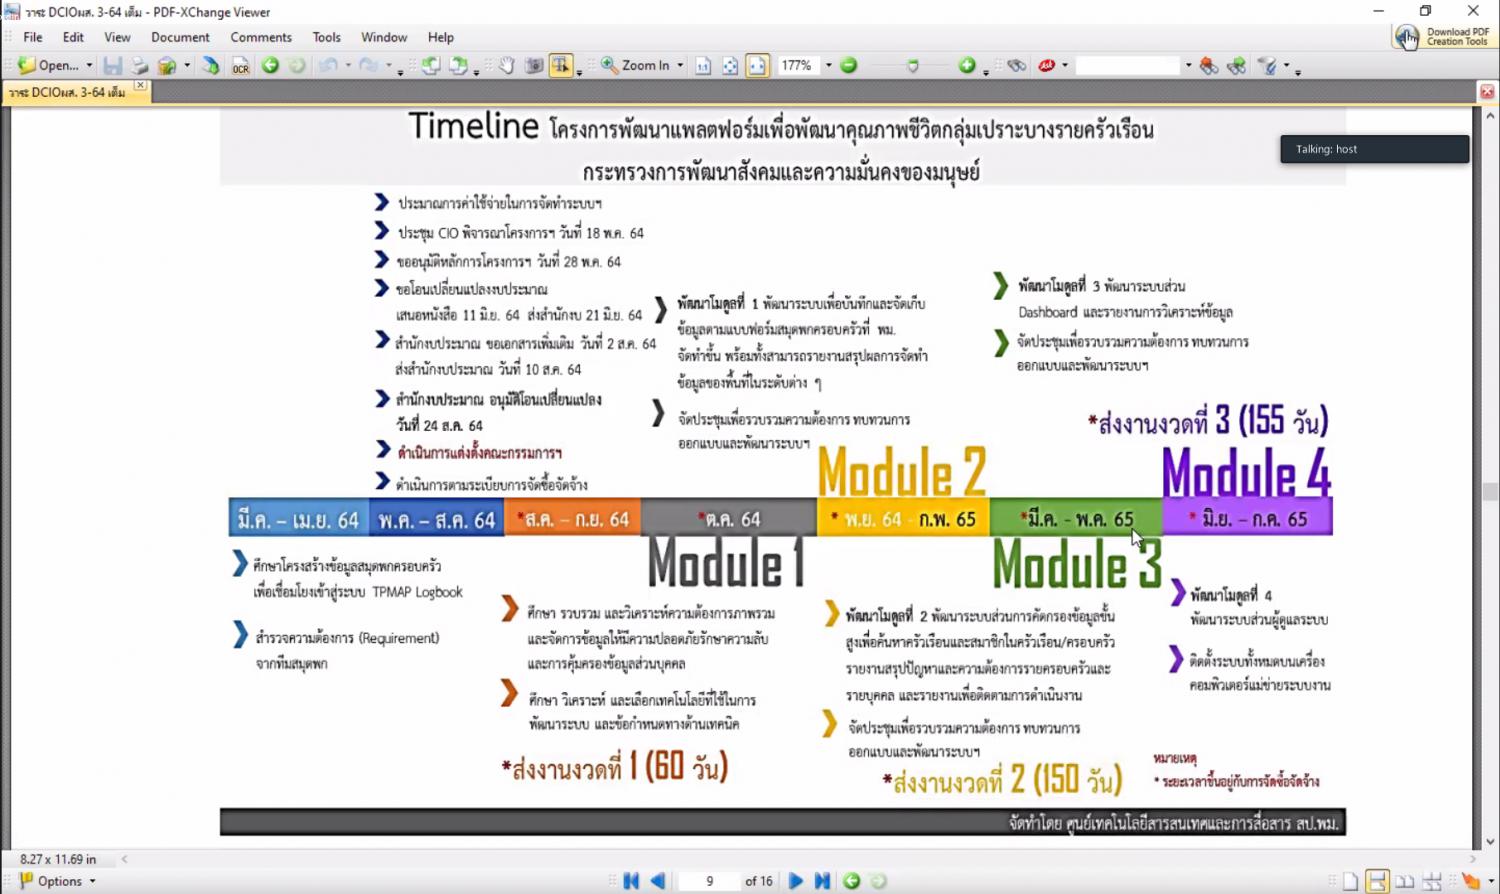Click the Open file icon button

(48, 65)
